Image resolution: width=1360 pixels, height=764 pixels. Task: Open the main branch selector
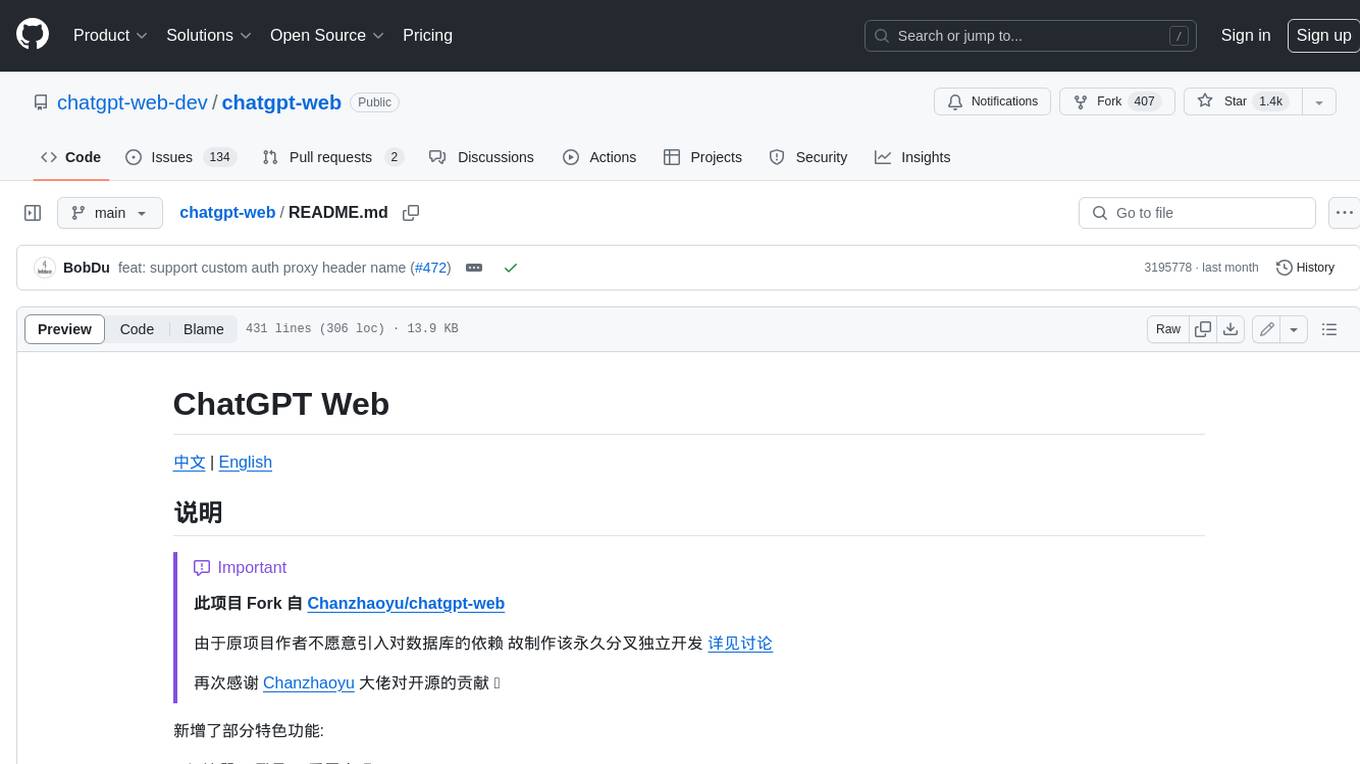(110, 213)
